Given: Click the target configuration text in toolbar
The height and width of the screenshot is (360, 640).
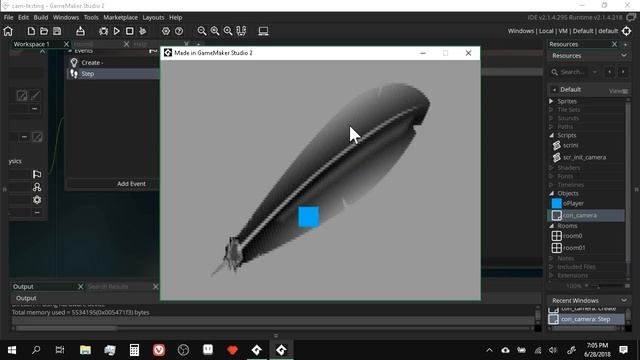Looking at the screenshot, I should pos(563,31).
